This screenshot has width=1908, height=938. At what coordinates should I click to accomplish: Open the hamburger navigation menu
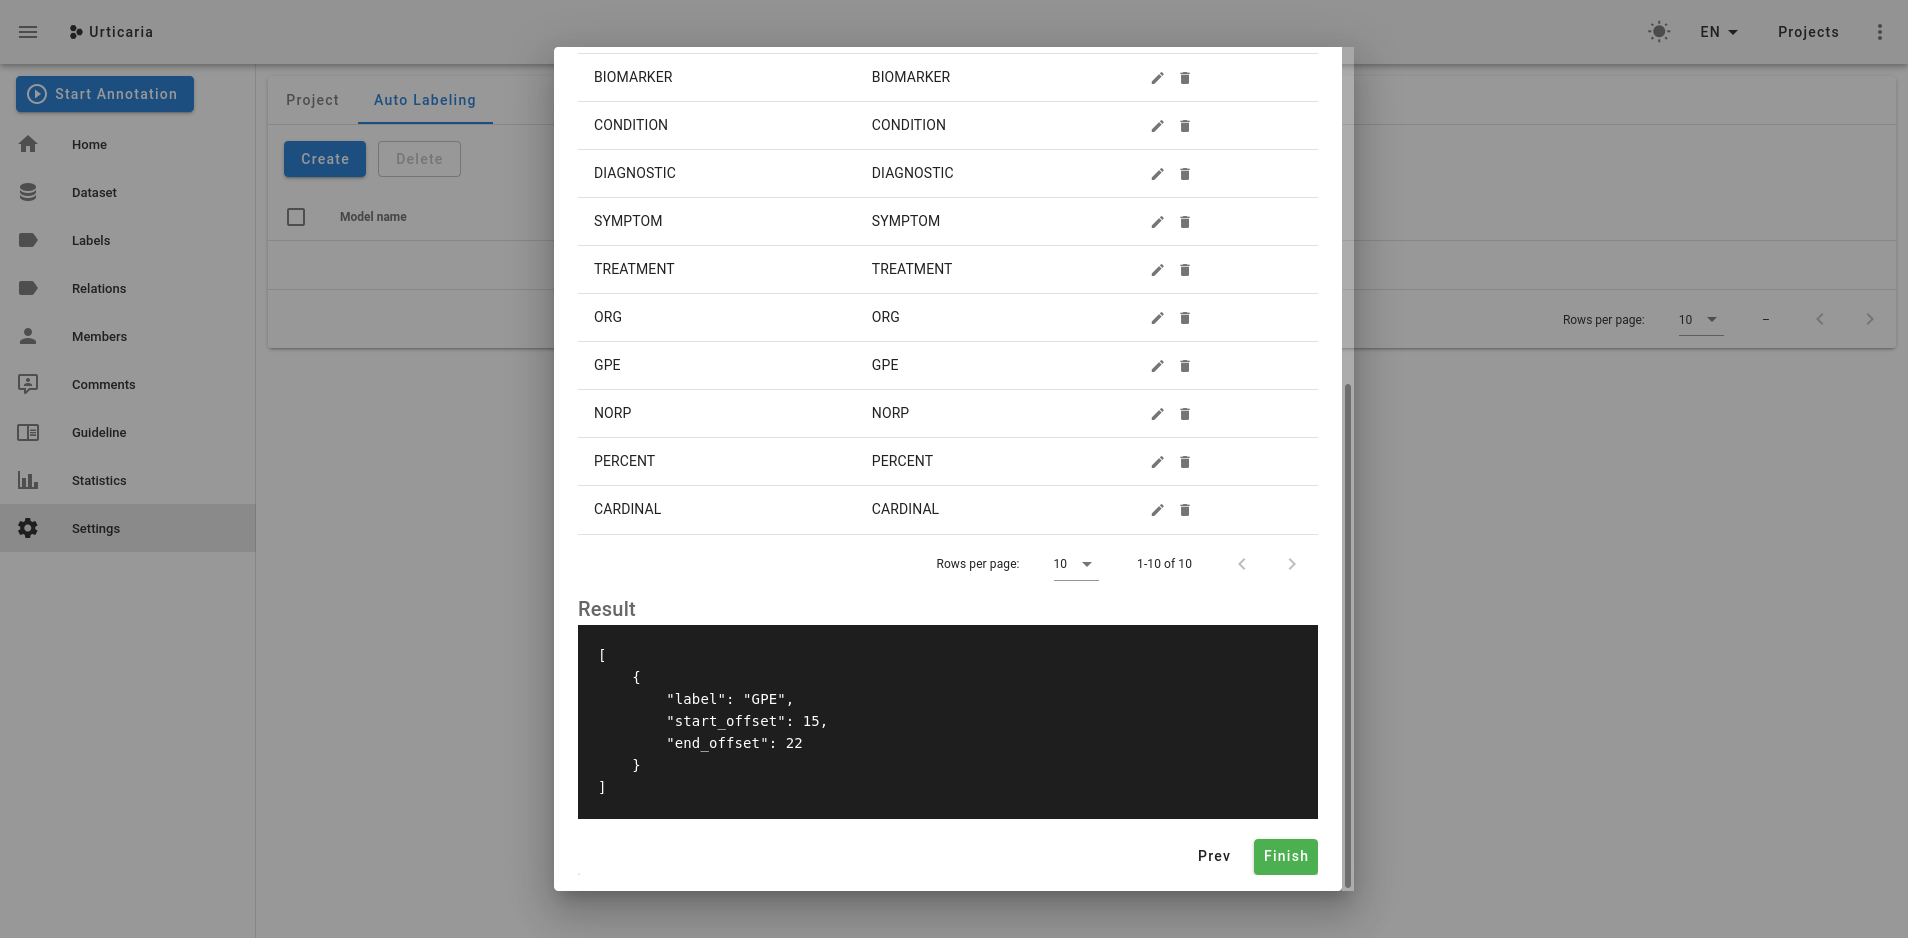coord(28,32)
